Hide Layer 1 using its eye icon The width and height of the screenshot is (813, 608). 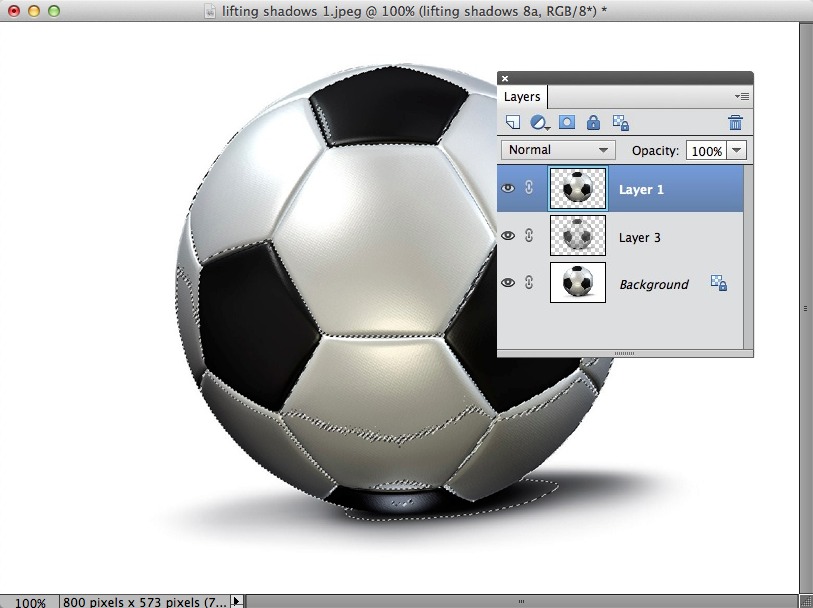click(508, 189)
